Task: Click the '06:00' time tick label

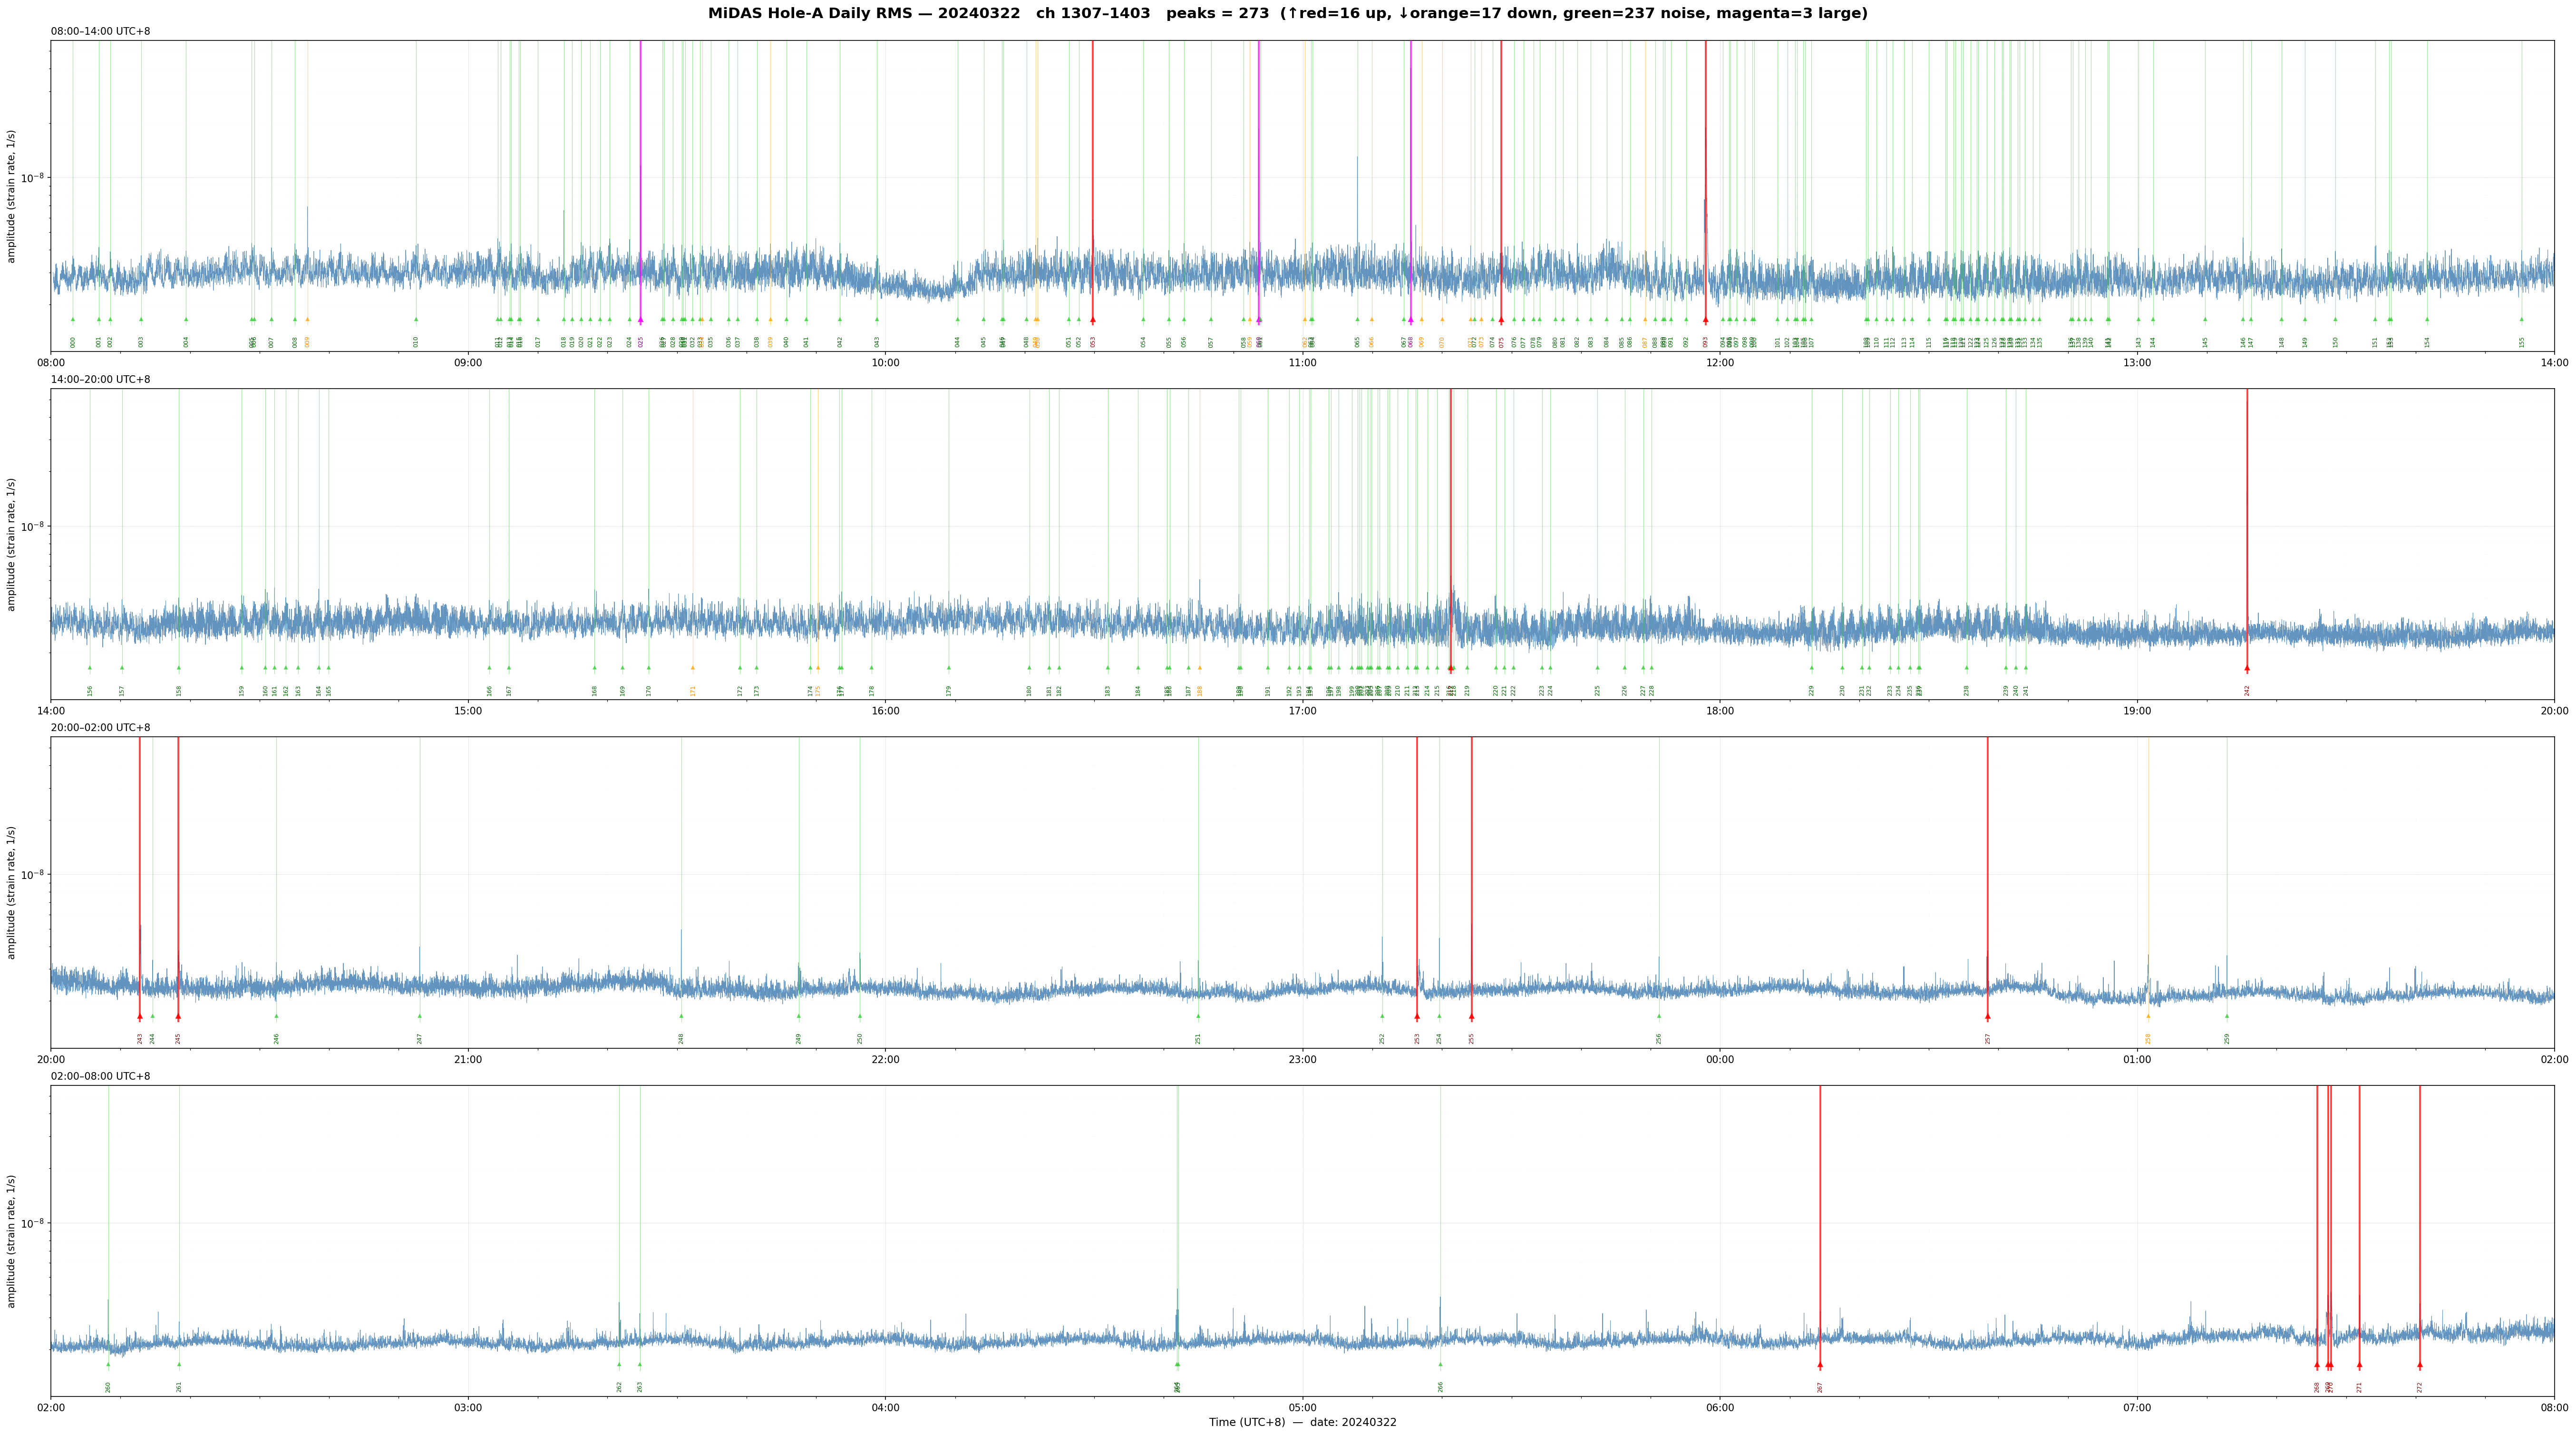Action: pyautogui.click(x=1720, y=1408)
